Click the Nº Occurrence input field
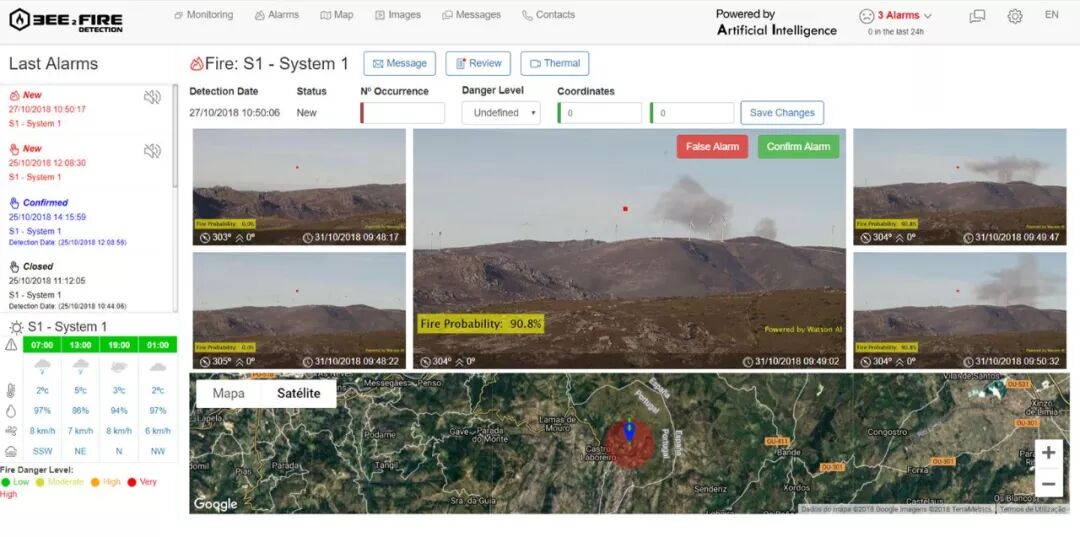Viewport: 1080px width, 537px height. 403,113
